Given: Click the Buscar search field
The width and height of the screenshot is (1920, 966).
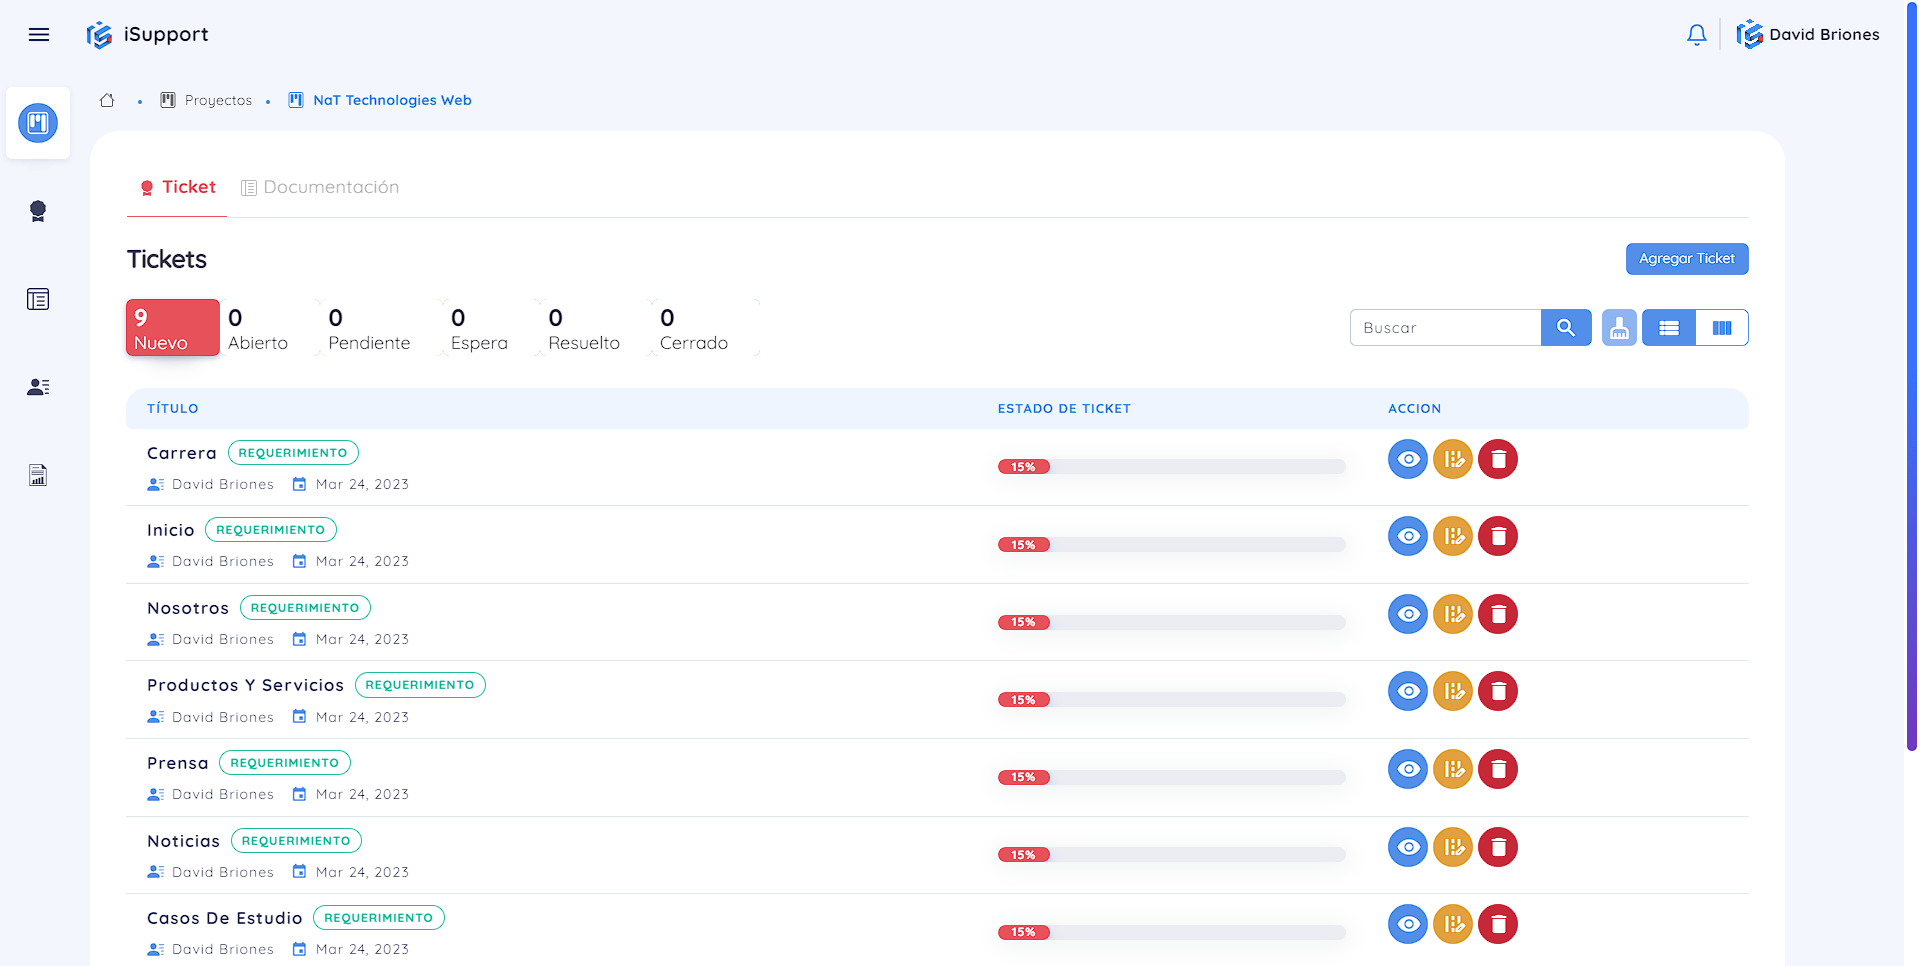Looking at the screenshot, I should point(1444,328).
